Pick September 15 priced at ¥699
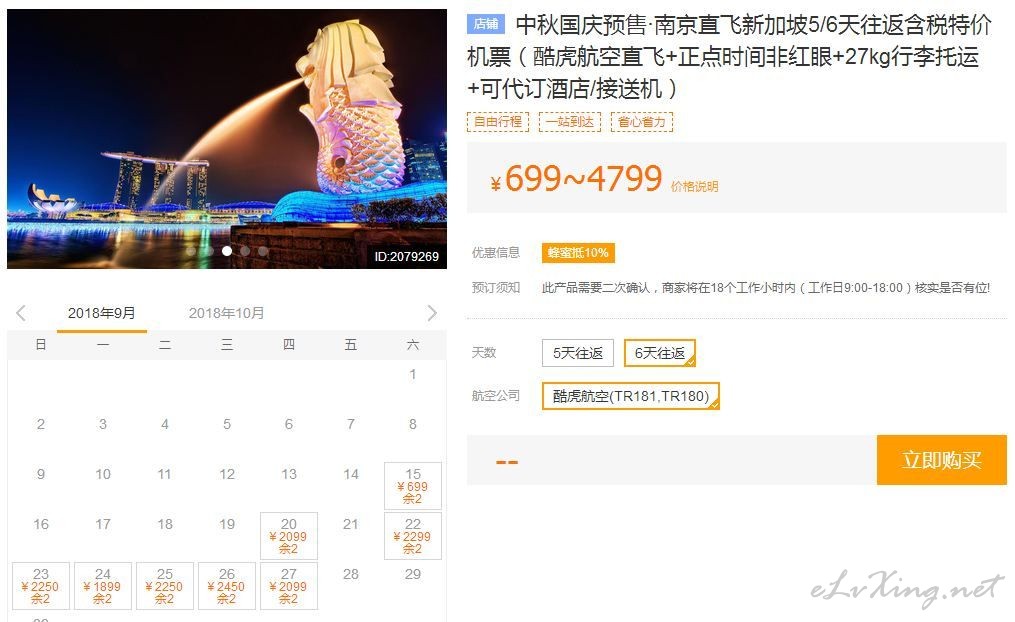The width and height of the screenshot is (1015, 622). pyautogui.click(x=413, y=485)
